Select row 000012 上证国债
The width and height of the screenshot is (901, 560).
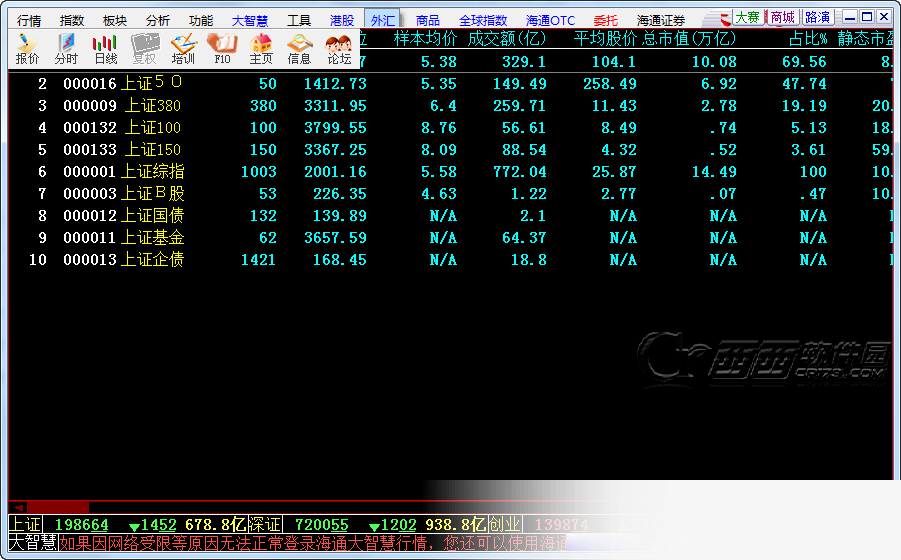tap(450, 216)
